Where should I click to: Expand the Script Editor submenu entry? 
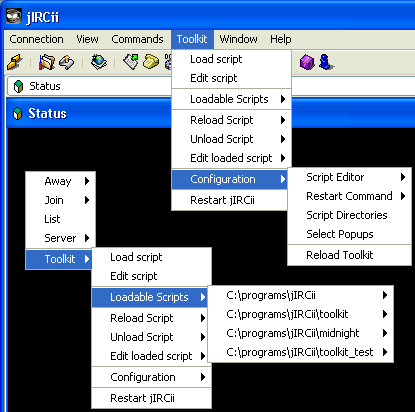click(349, 177)
